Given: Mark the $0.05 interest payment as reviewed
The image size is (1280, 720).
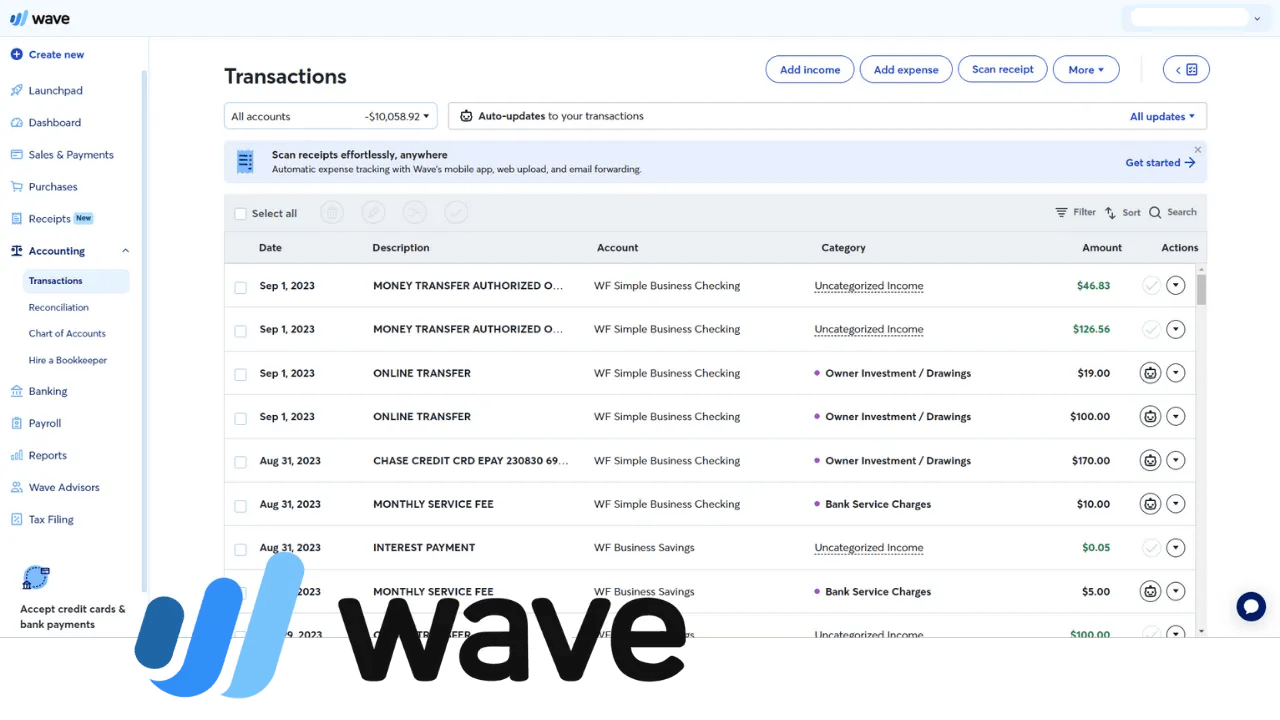Looking at the screenshot, I should (1151, 547).
